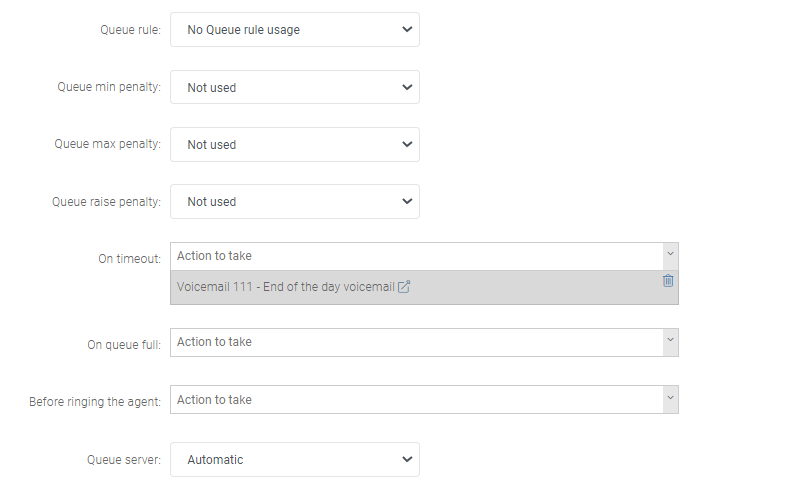Viewport: 796px width, 478px height.
Task: Click the On queue full action field
Action: pyautogui.click(x=416, y=342)
